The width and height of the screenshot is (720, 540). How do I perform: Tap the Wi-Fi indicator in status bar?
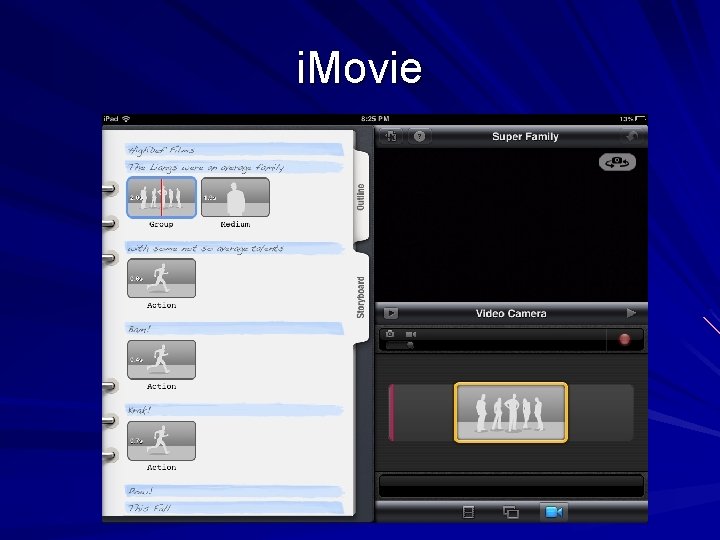[126, 118]
